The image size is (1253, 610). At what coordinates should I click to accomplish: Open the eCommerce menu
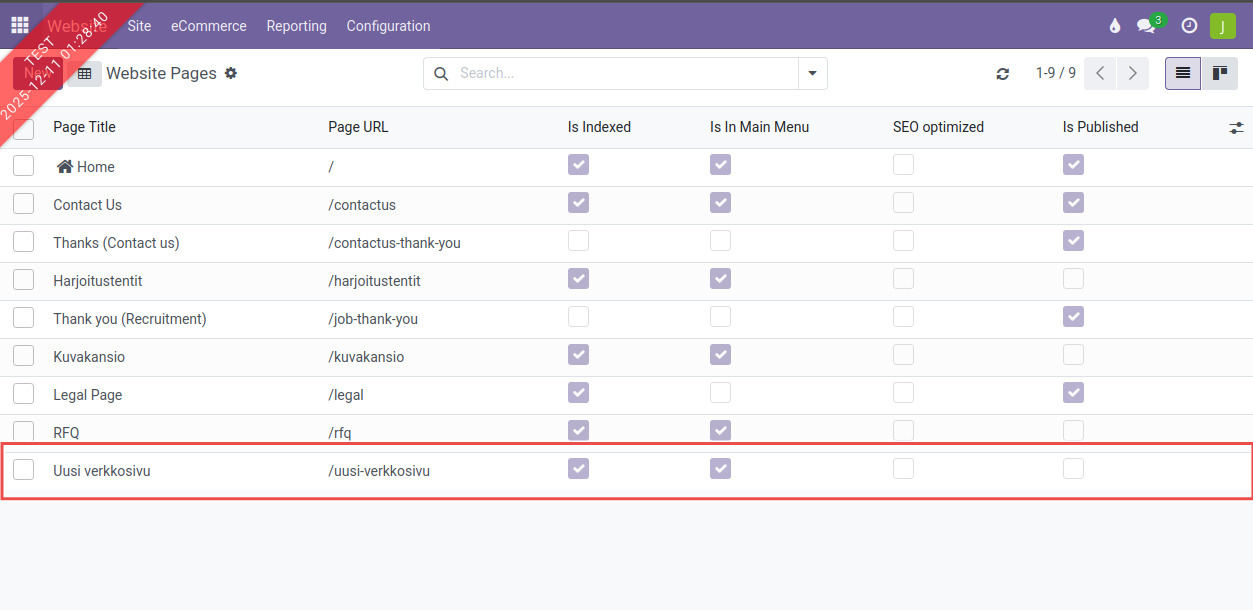tap(208, 26)
